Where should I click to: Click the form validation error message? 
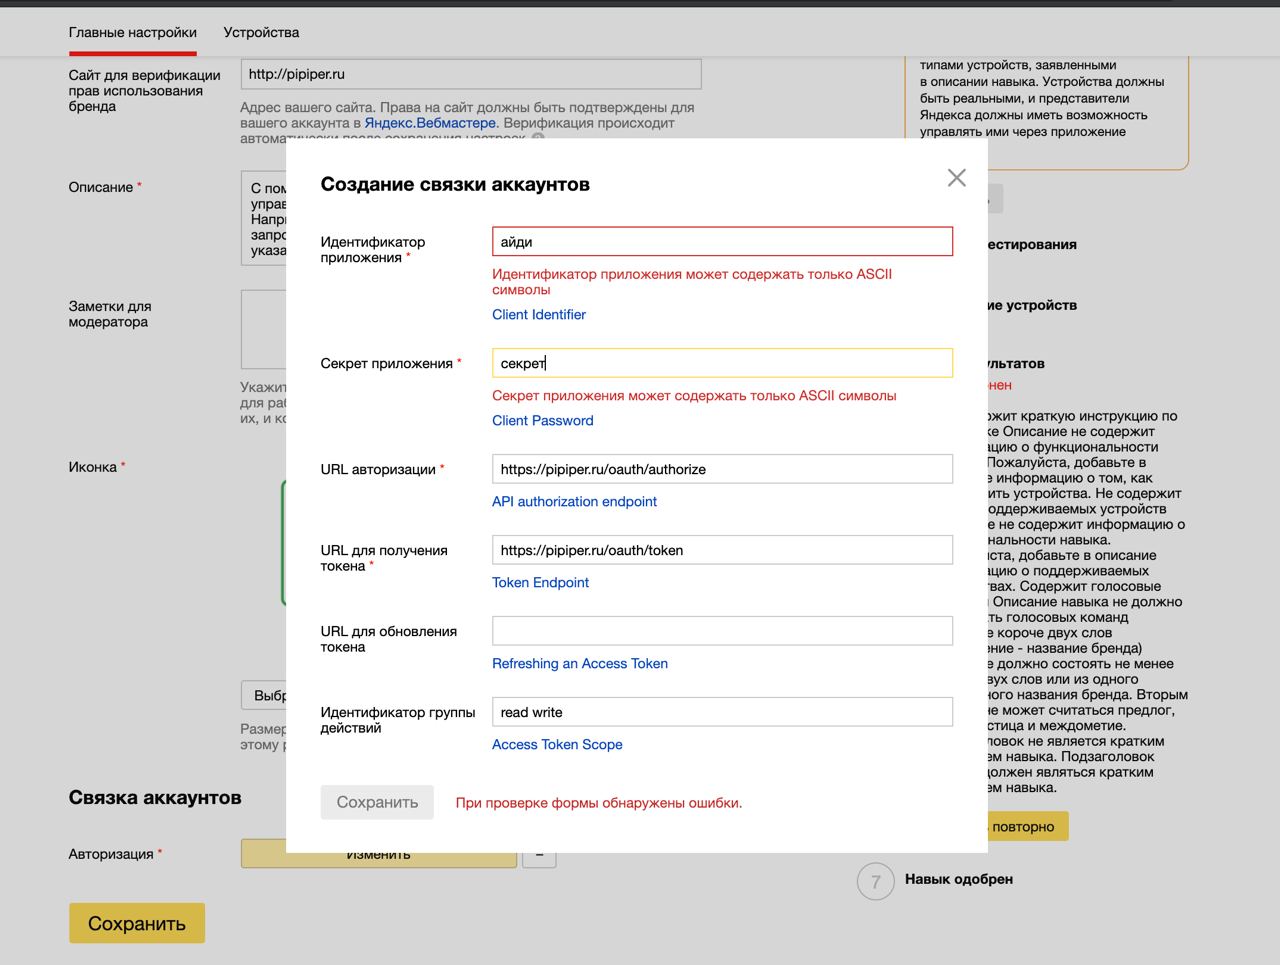pyautogui.click(x=599, y=803)
